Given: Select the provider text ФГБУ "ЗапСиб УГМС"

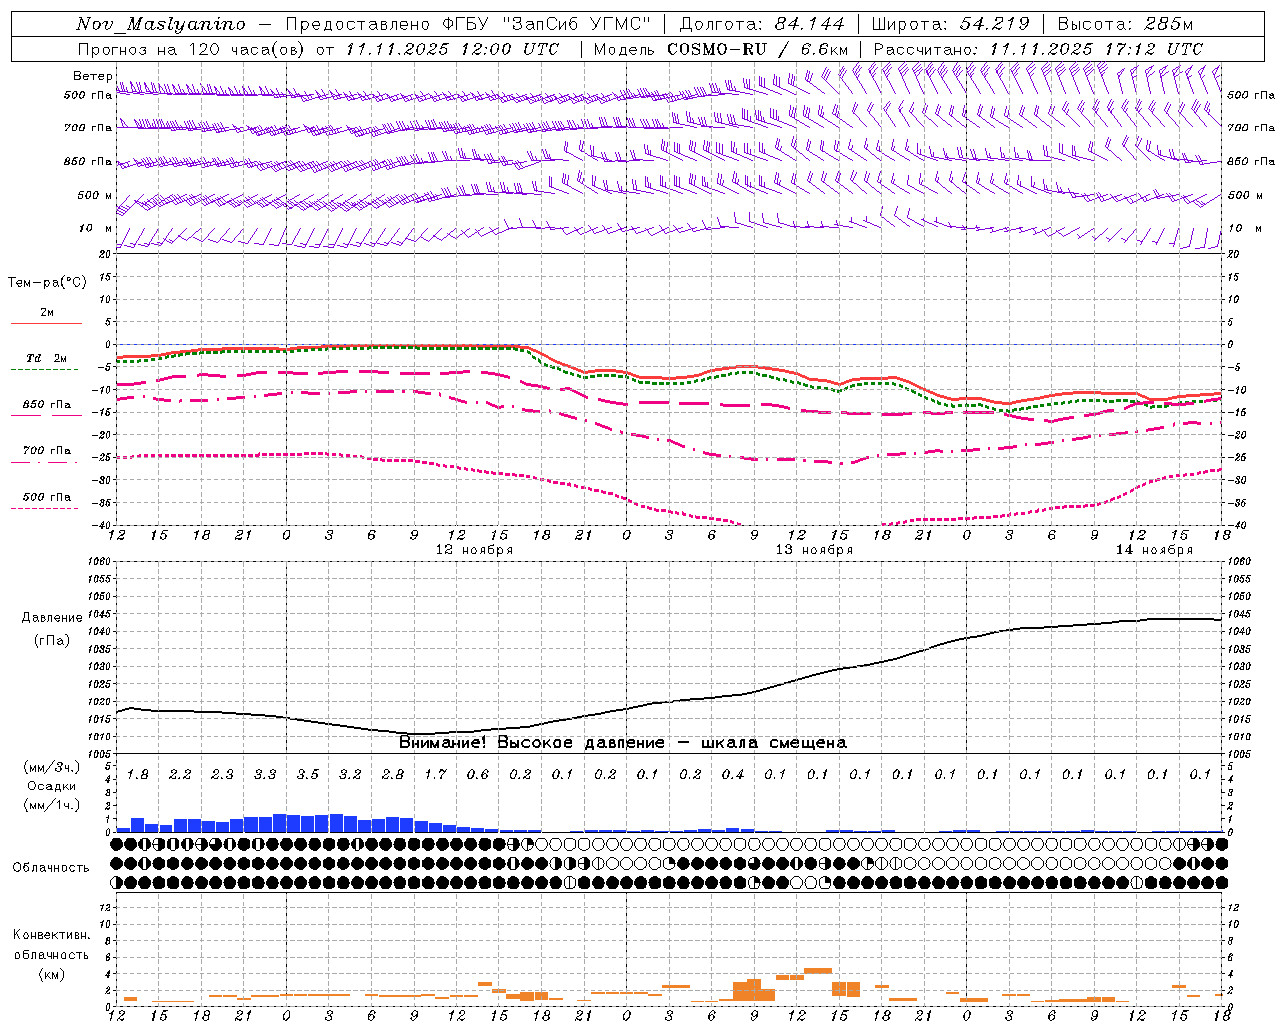Looking at the screenshot, I should [546, 24].
